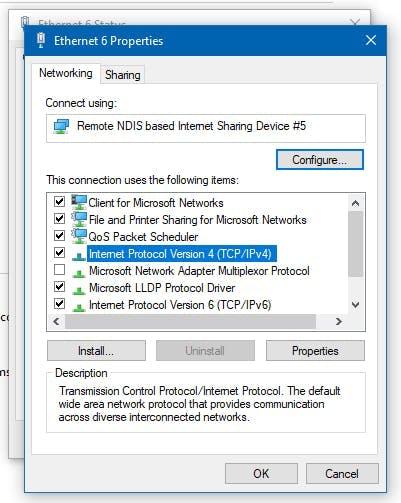Click the QoS Packet Scheduler icon
Viewport: 401px width, 503px height.
click(79, 236)
